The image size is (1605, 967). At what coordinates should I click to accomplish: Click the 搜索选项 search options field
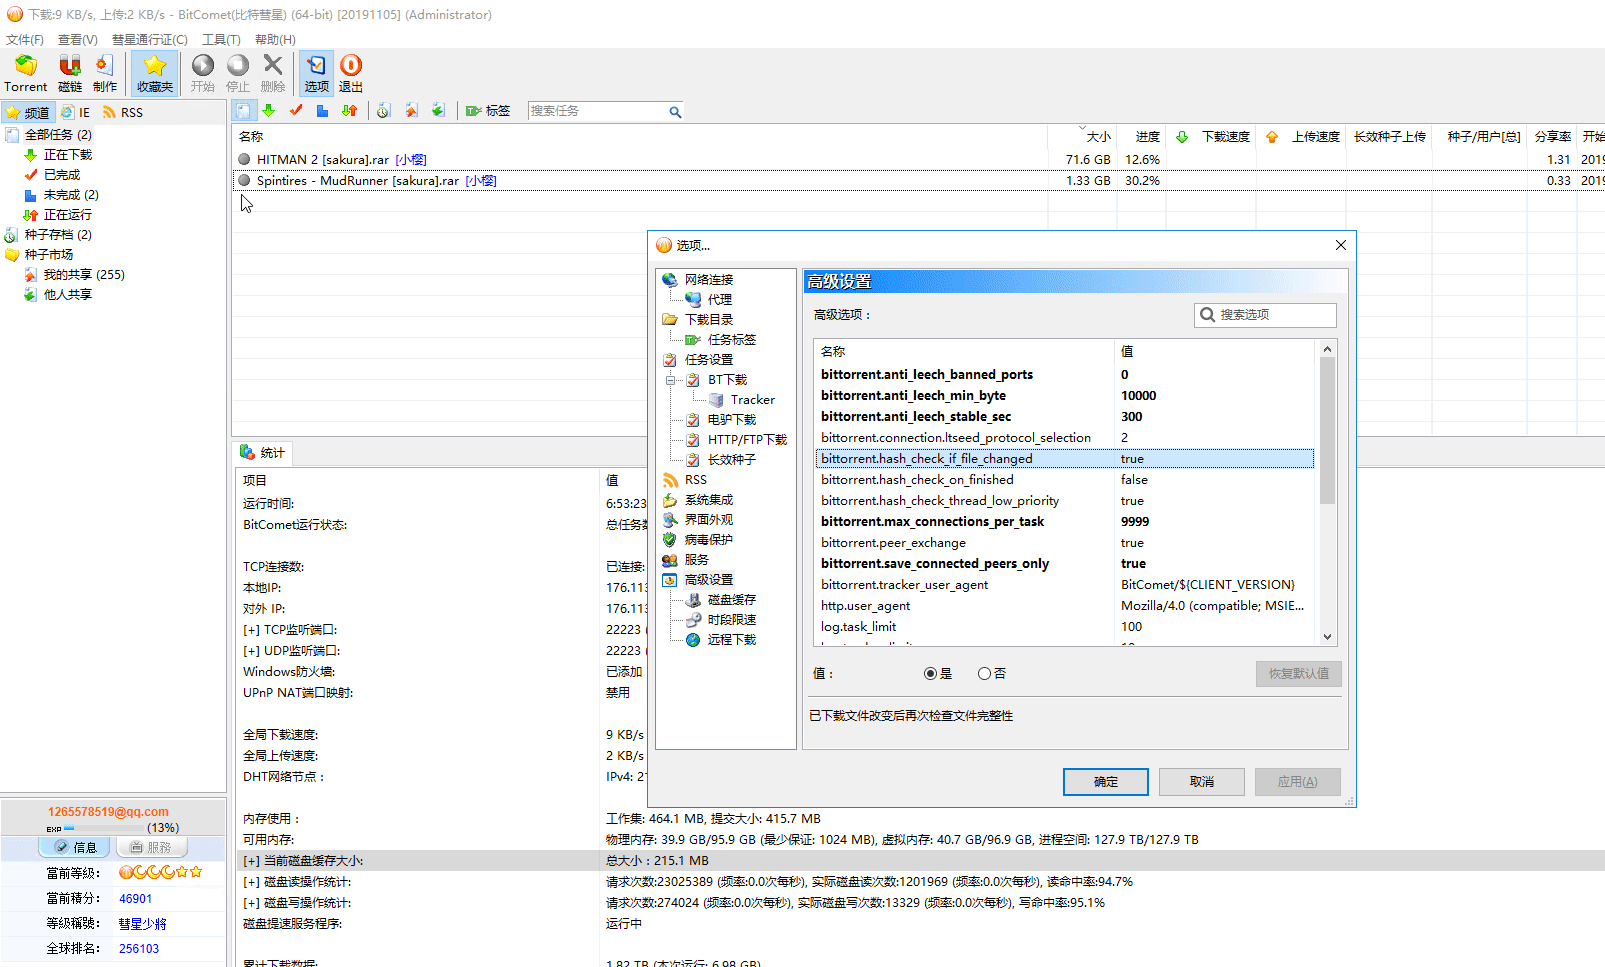(x=1265, y=315)
